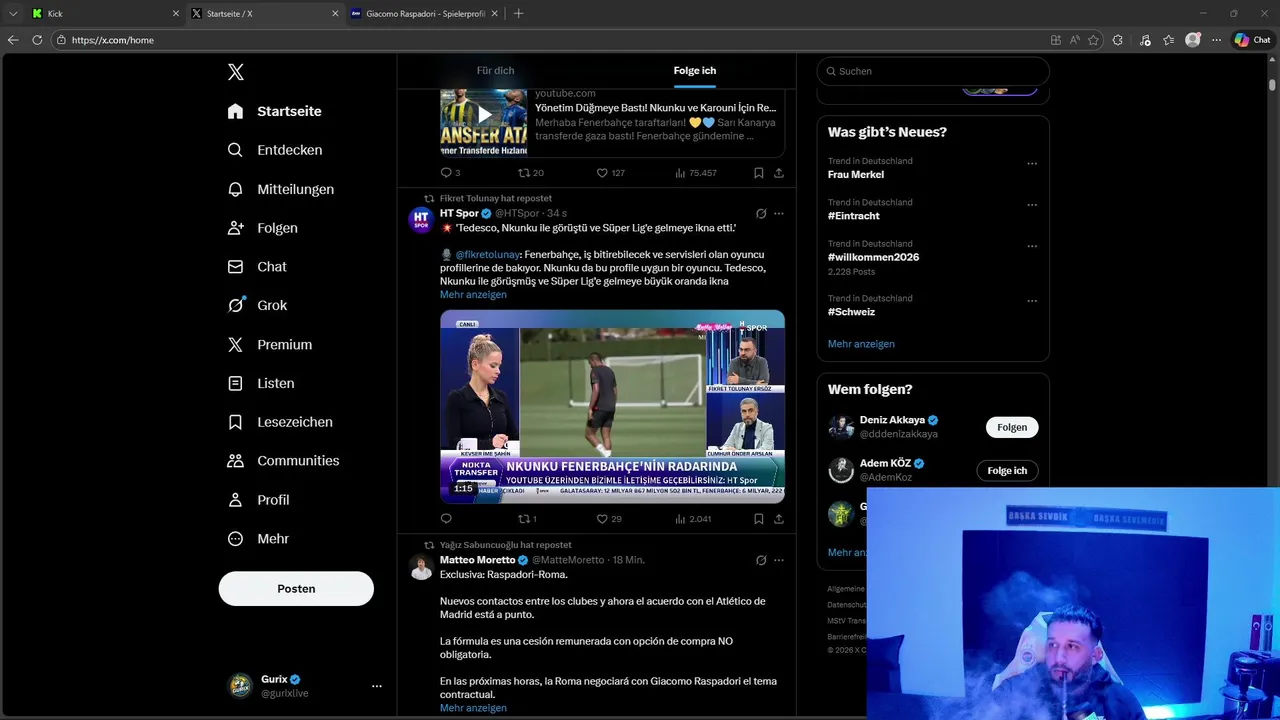Open Gurix account options menu

coord(377,686)
